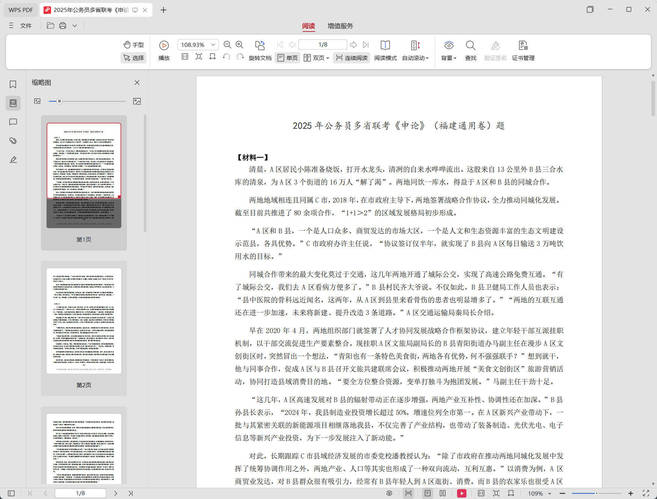Image resolution: width=657 pixels, height=499 pixels.
Task: Open the attachments paperclip panel
Action: [x=13, y=140]
